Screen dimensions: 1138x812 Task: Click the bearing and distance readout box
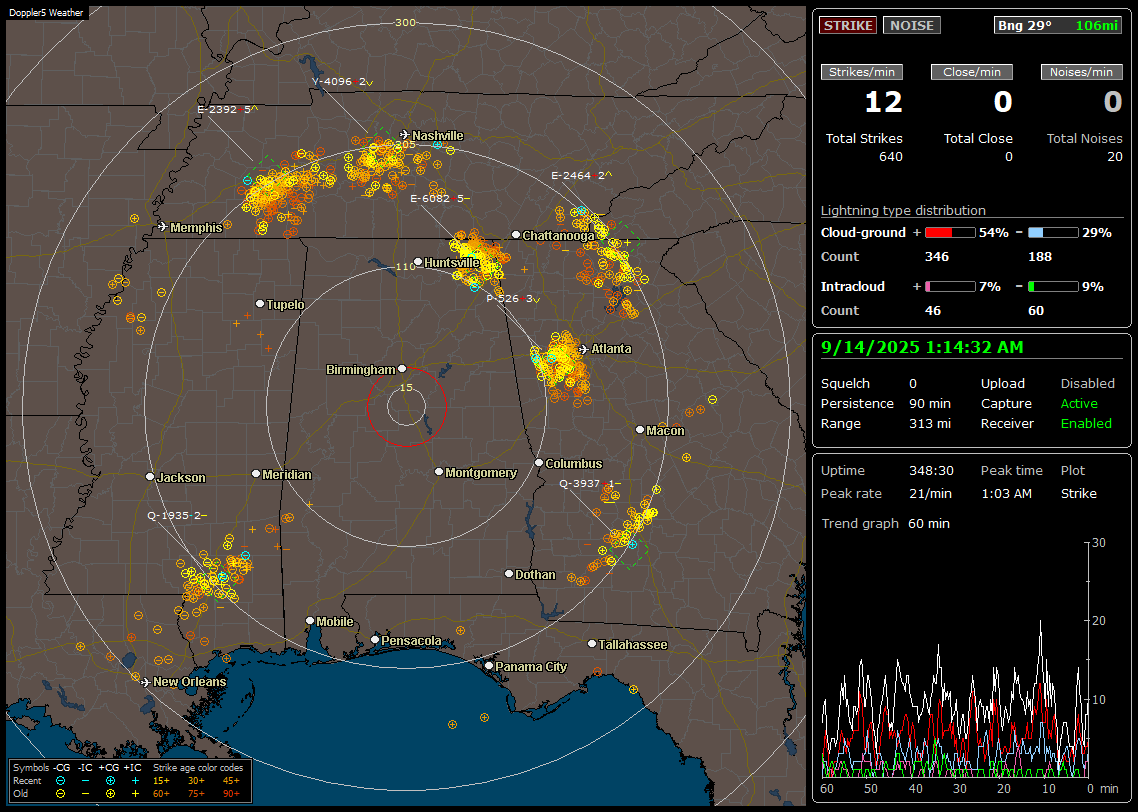pyautogui.click(x=1057, y=25)
